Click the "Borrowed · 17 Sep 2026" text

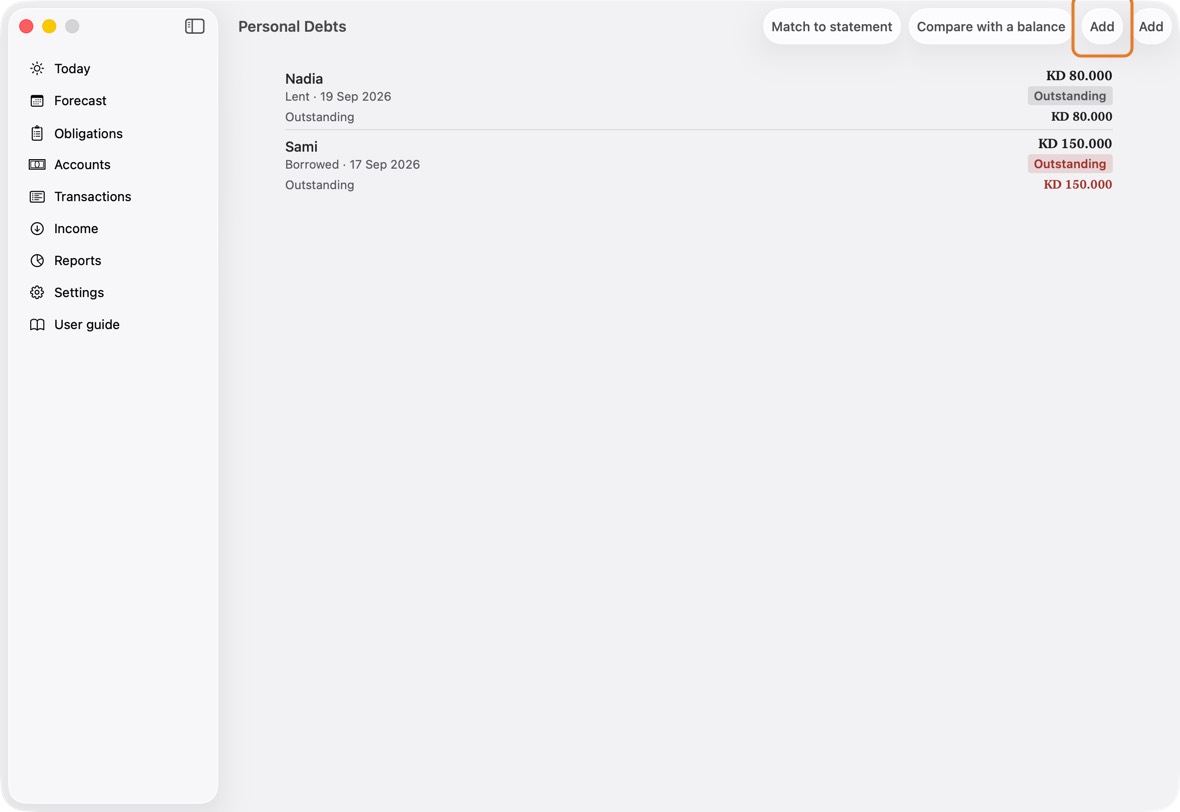point(352,164)
